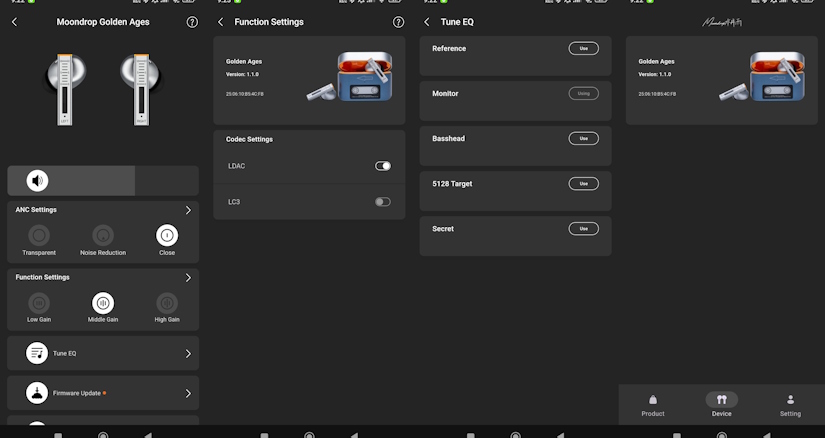Click the Middle Gain icon
The width and height of the screenshot is (825, 438).
103,303
